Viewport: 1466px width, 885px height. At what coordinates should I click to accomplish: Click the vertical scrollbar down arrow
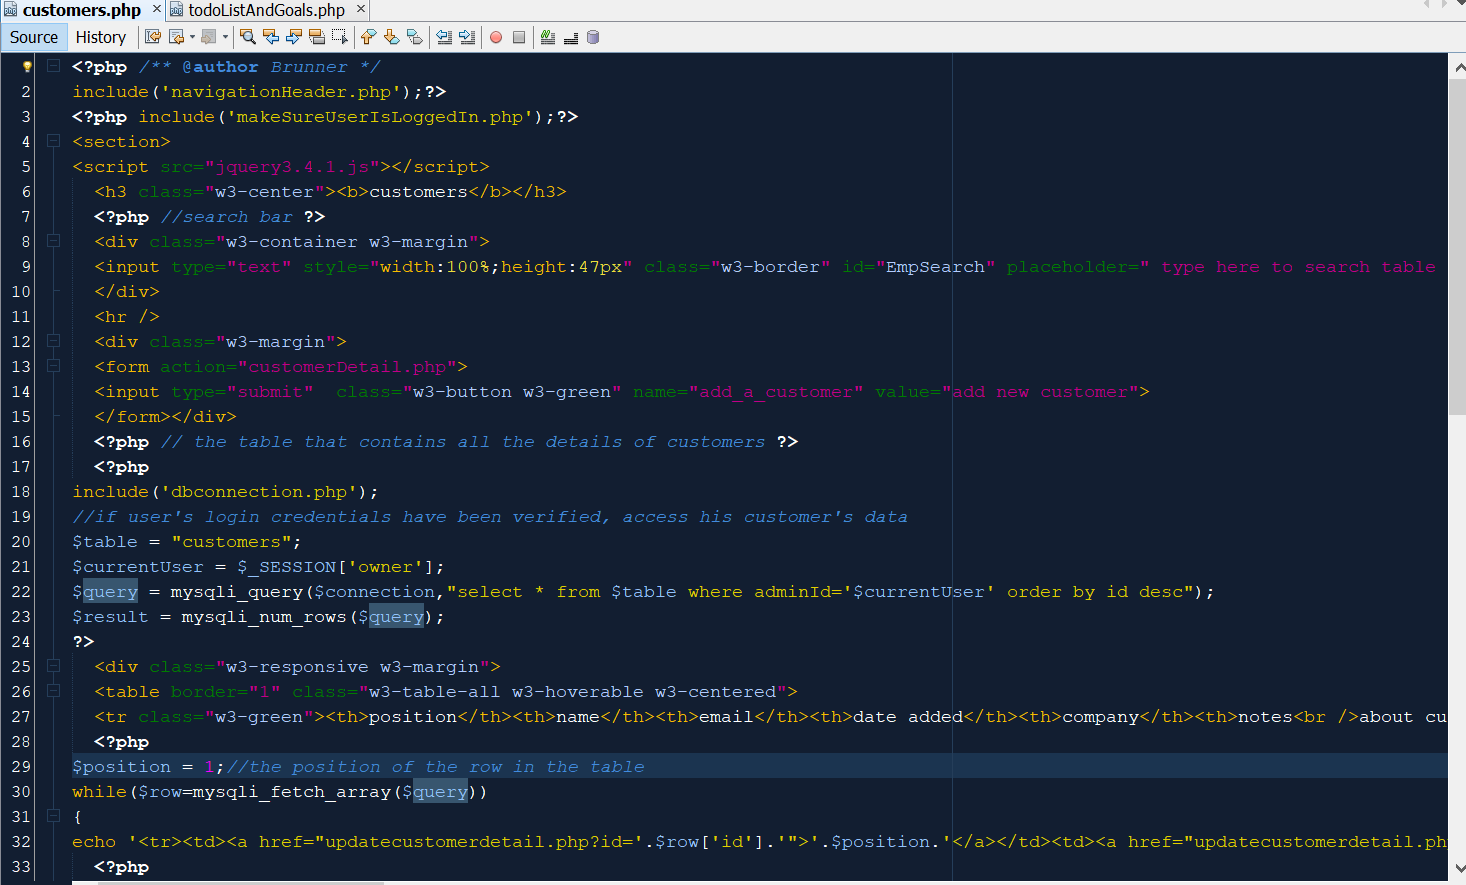click(x=1457, y=868)
